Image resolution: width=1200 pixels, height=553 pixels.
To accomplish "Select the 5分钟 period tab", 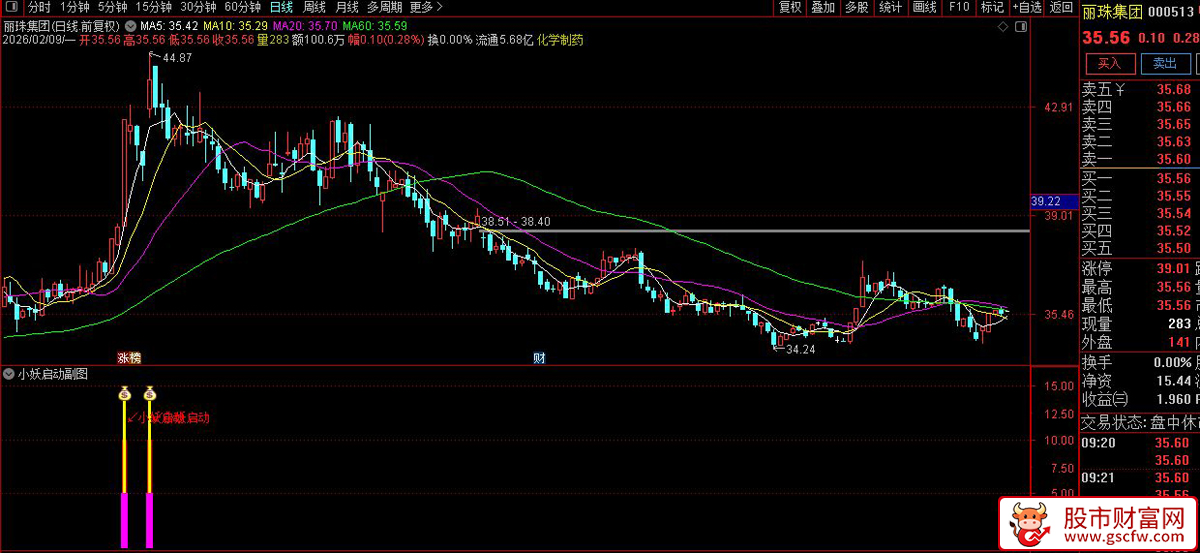I will pos(113,7).
